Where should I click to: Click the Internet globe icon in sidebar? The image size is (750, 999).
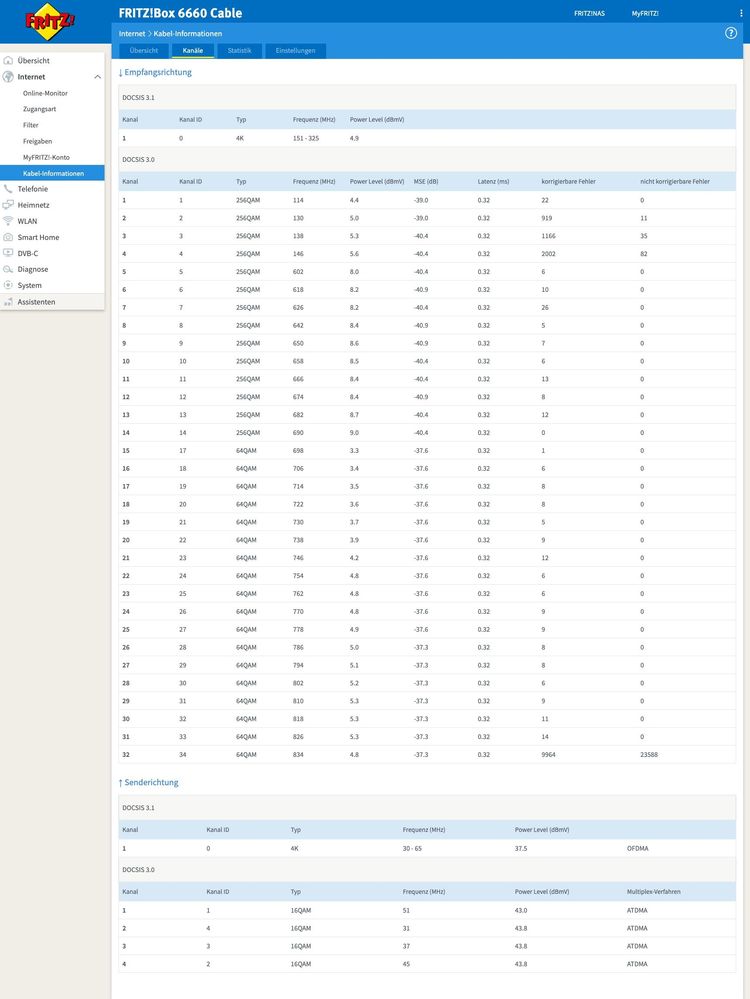[x=8, y=76]
